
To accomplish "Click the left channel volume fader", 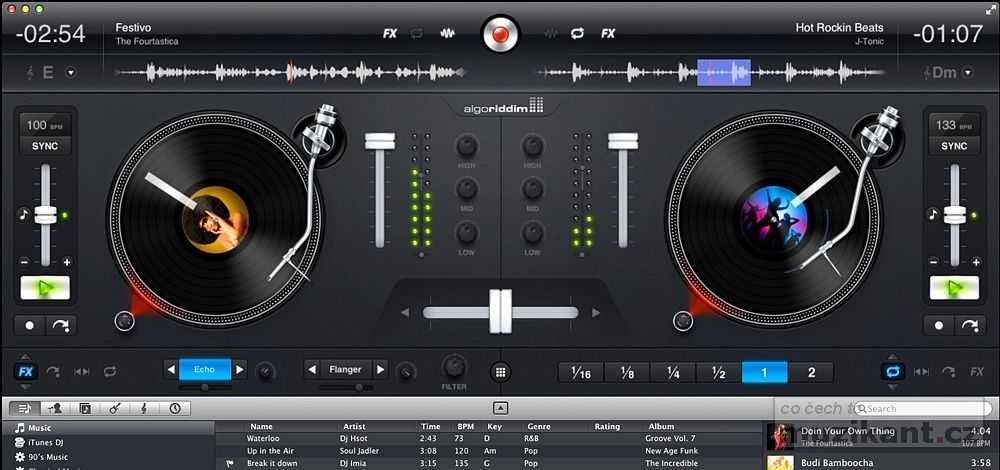I will [x=380, y=142].
